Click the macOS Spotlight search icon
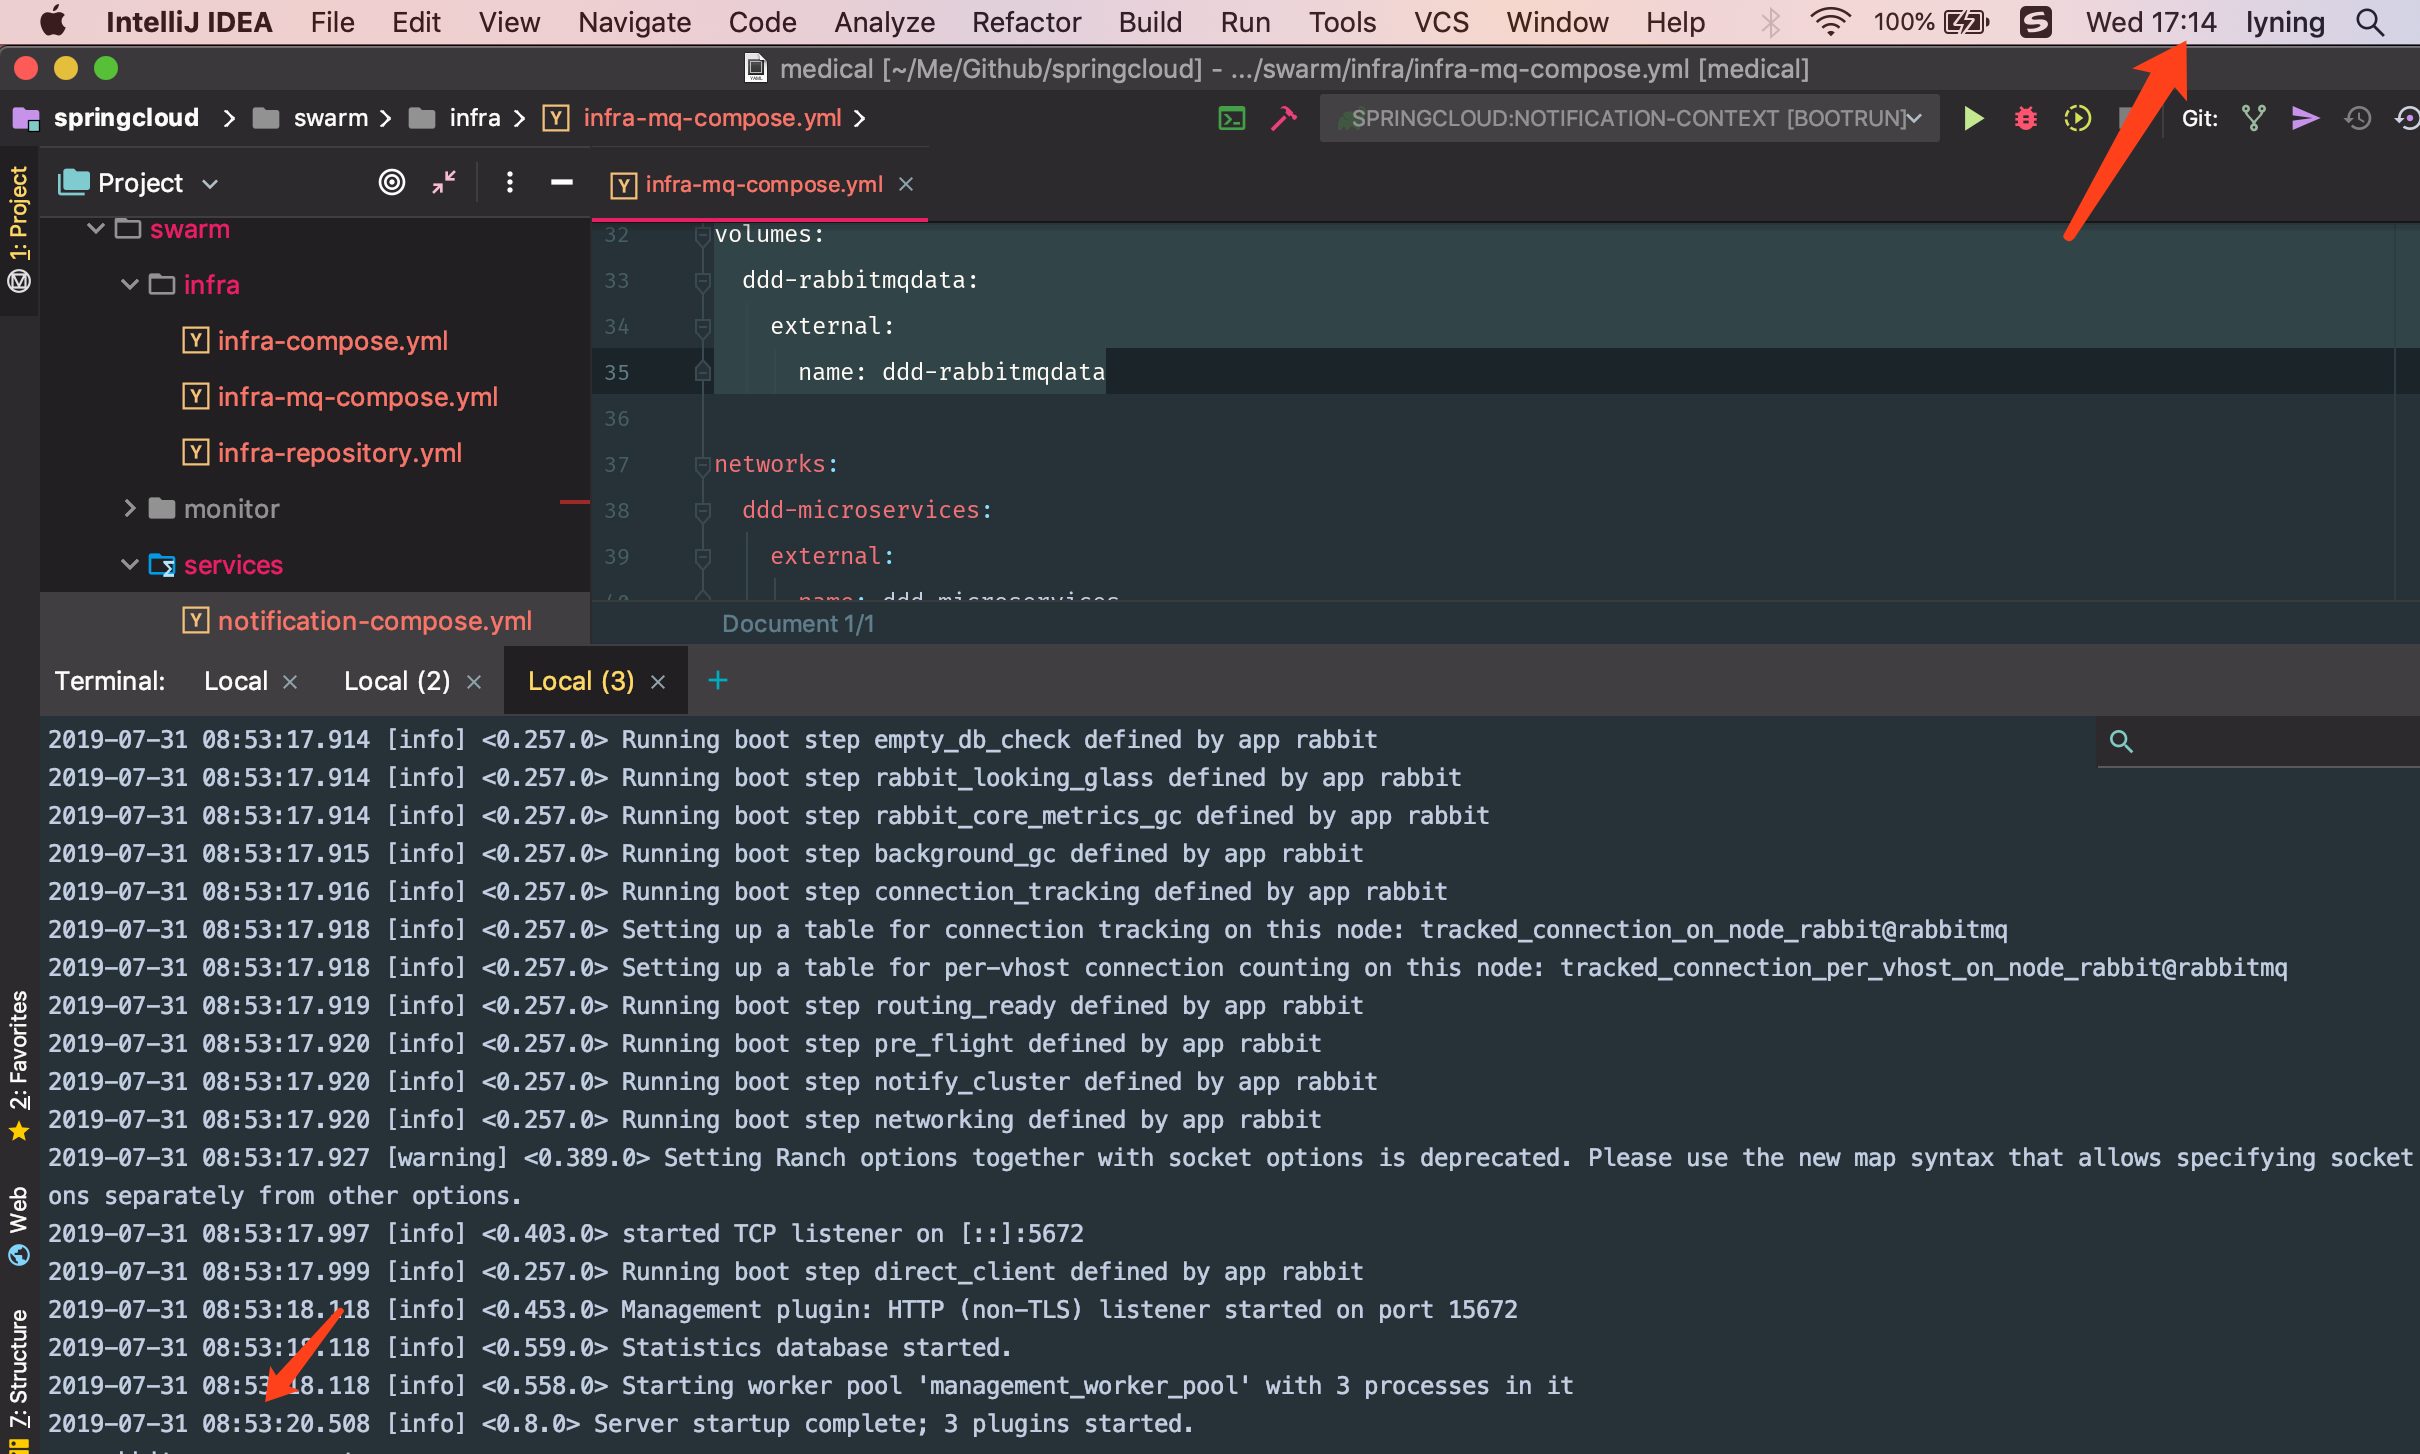This screenshot has height=1454, width=2420. pos(2370,22)
